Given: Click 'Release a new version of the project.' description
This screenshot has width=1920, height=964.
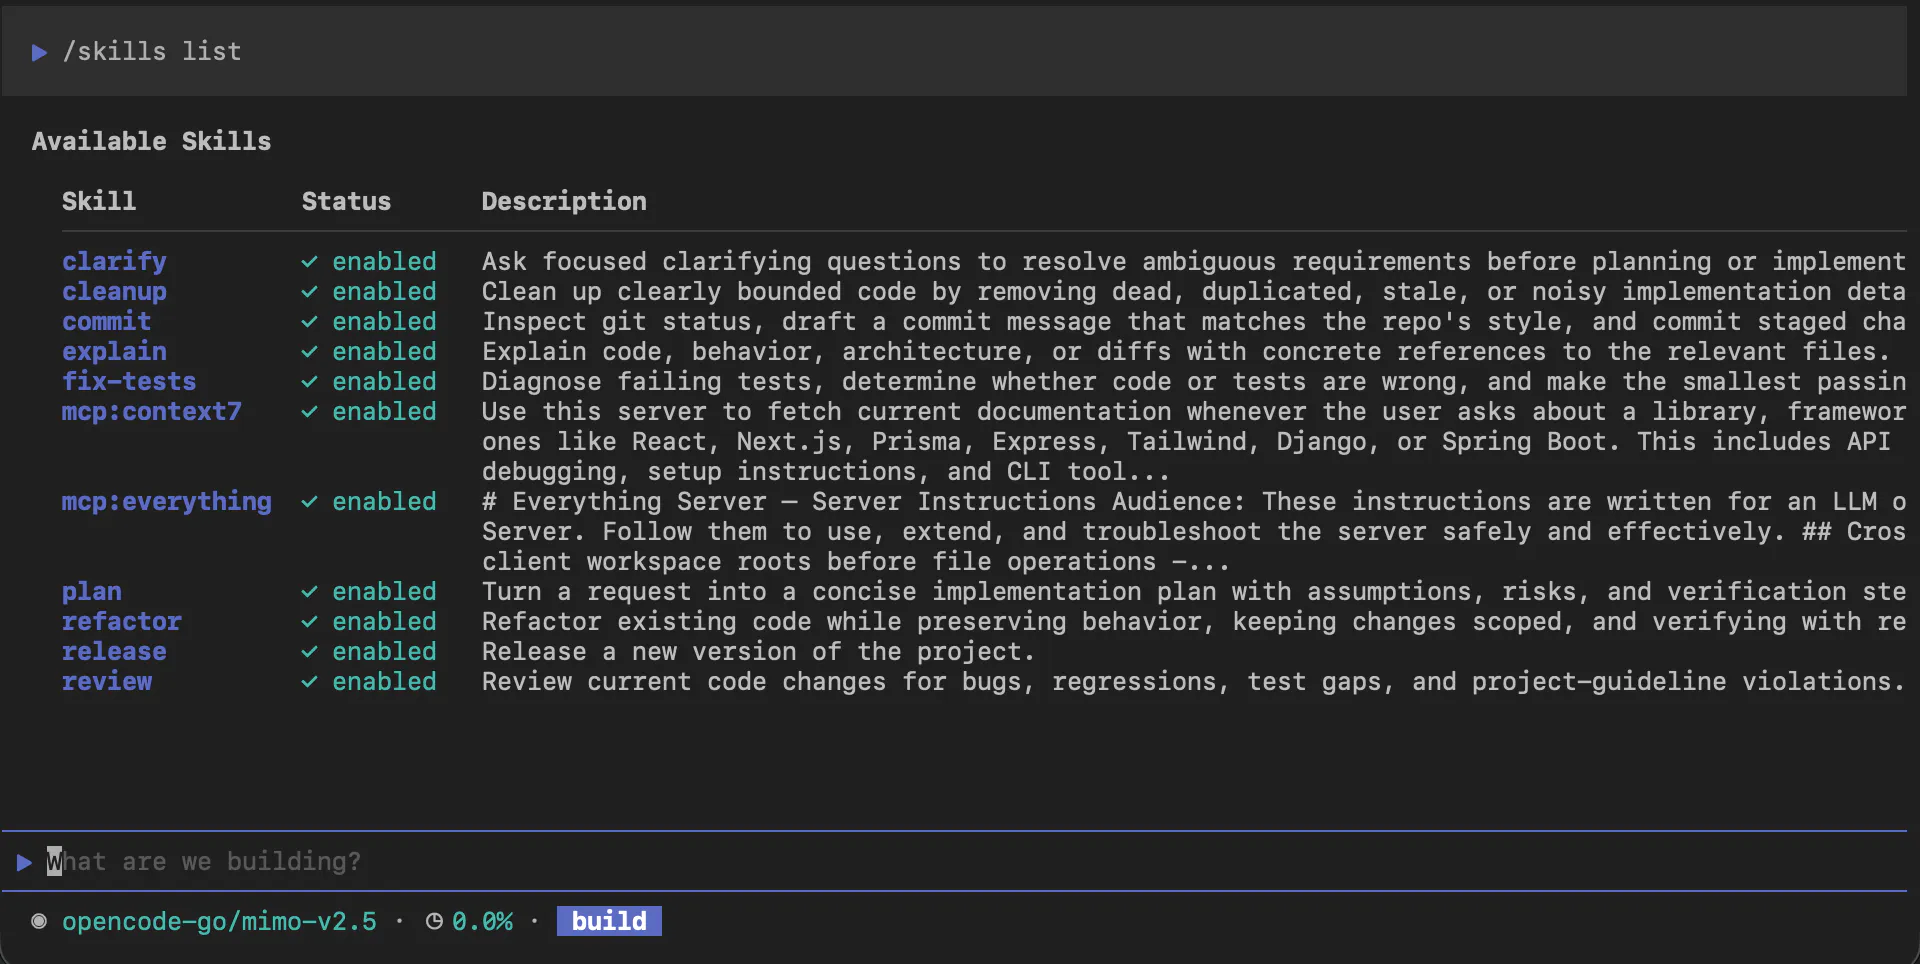Looking at the screenshot, I should point(758,652).
